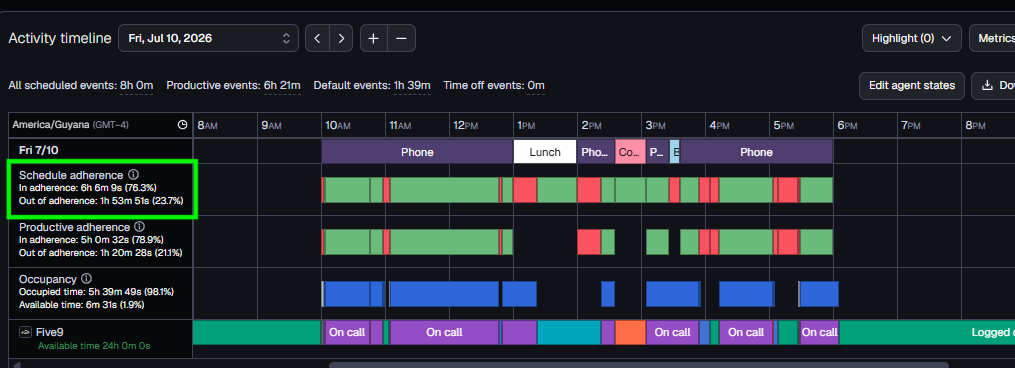1015x368 pixels.
Task: Click the horizontal scrollbar under the timeline
Action: pyautogui.click(x=638, y=365)
